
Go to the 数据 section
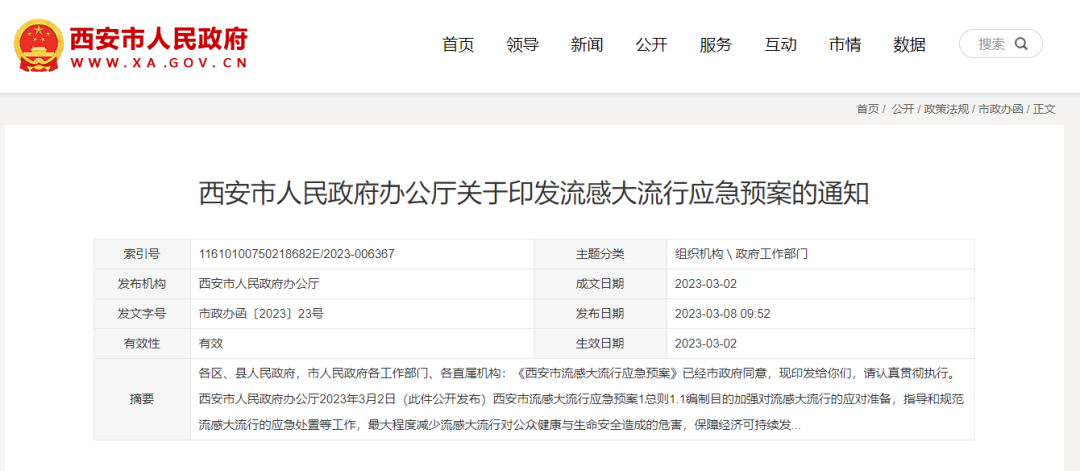pos(909,45)
